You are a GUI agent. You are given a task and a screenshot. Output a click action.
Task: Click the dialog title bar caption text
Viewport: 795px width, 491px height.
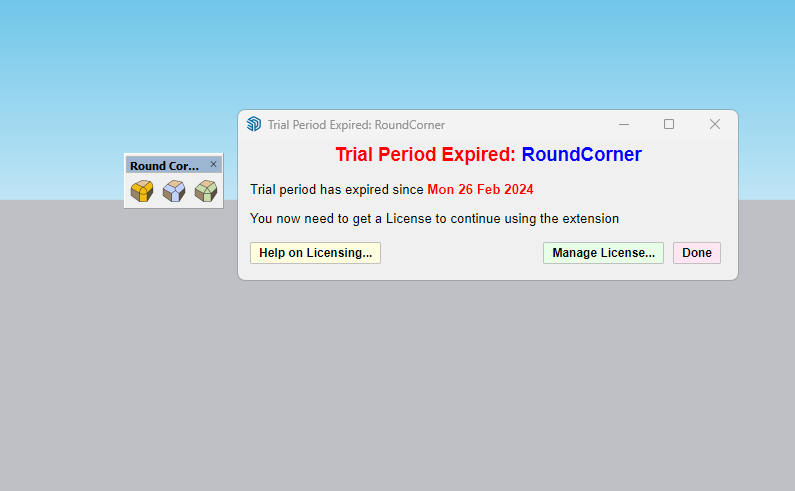356,125
